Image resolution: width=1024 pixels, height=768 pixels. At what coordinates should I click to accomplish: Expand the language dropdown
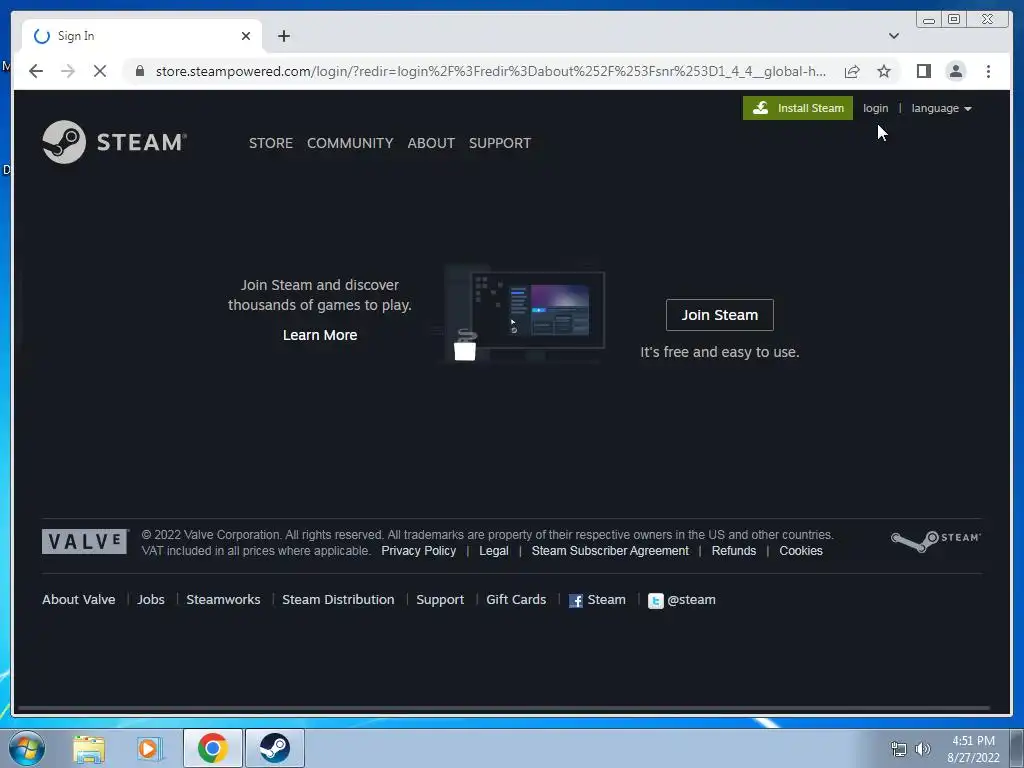pyautogui.click(x=941, y=108)
